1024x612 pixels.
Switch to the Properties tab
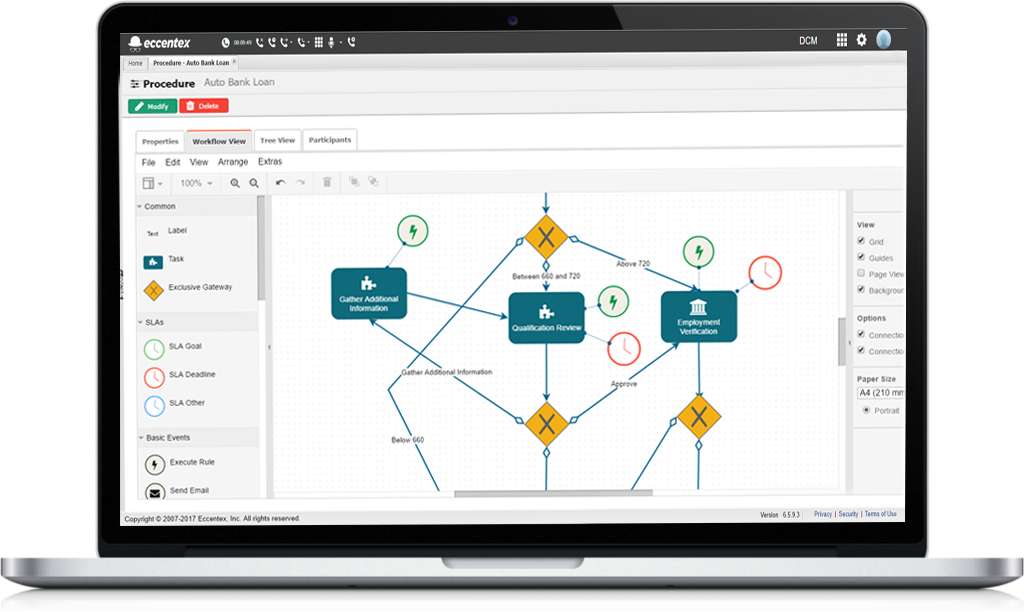coord(160,142)
